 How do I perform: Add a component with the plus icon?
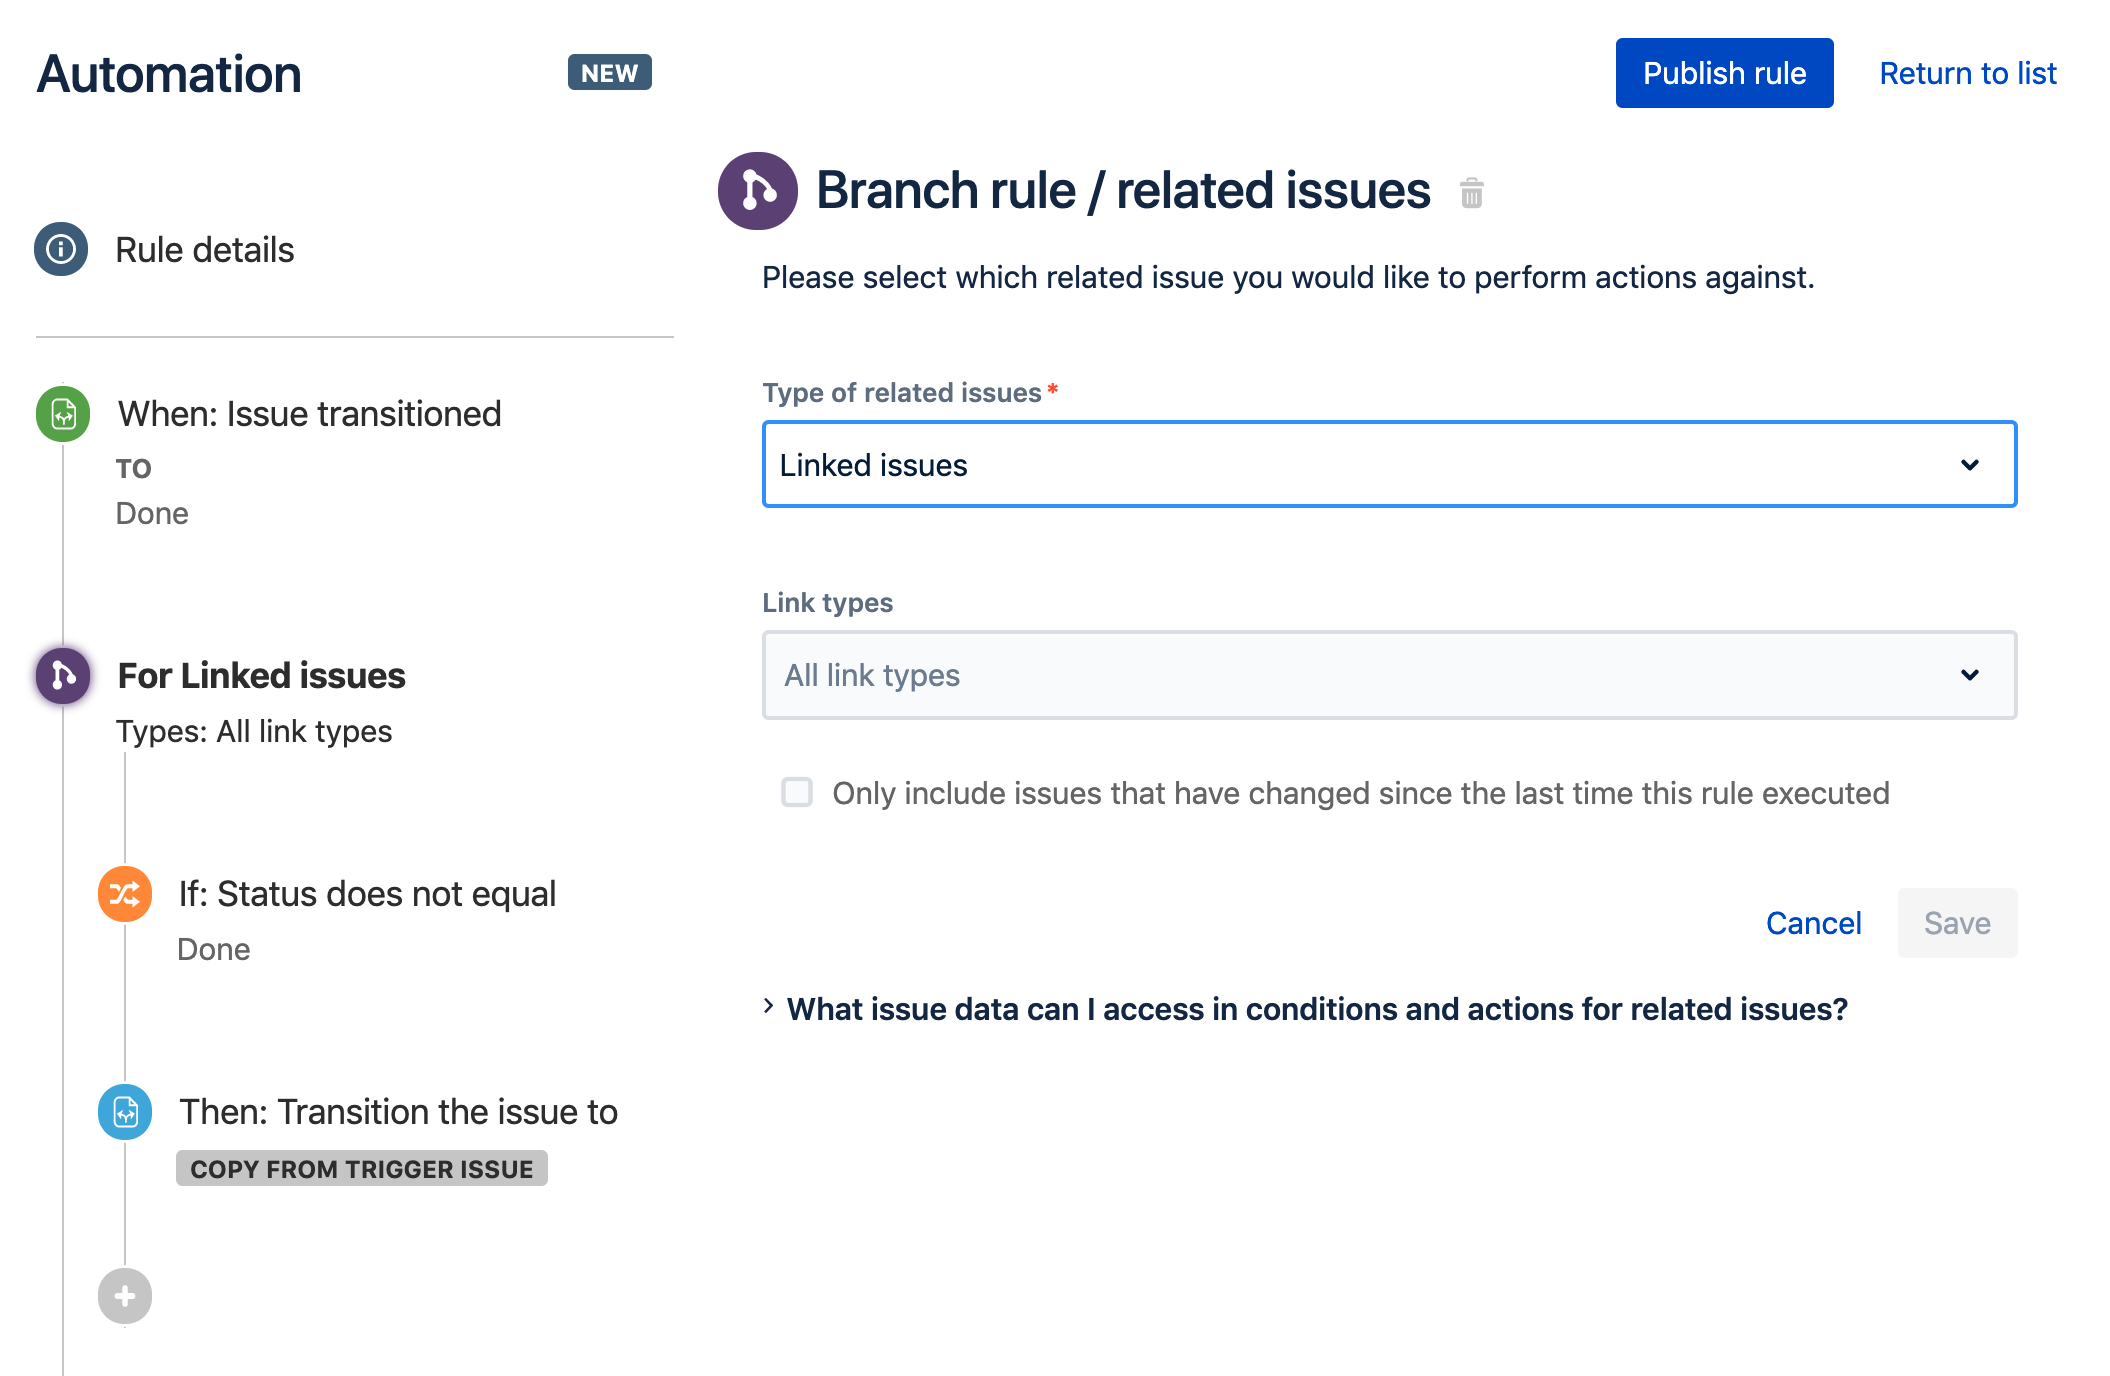(125, 1296)
